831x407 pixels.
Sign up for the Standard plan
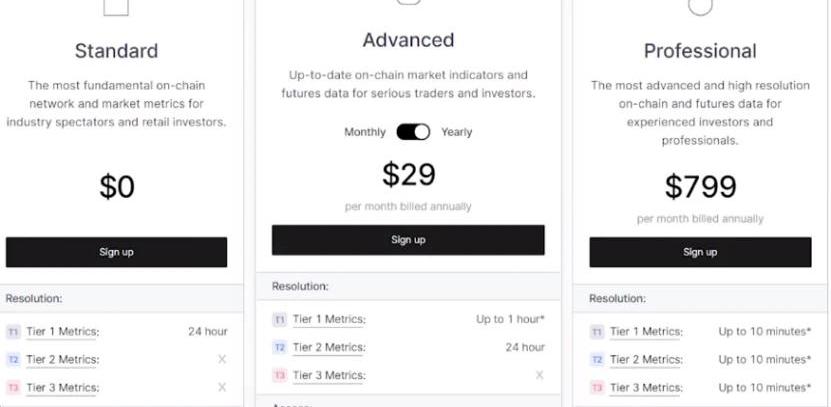point(117,252)
